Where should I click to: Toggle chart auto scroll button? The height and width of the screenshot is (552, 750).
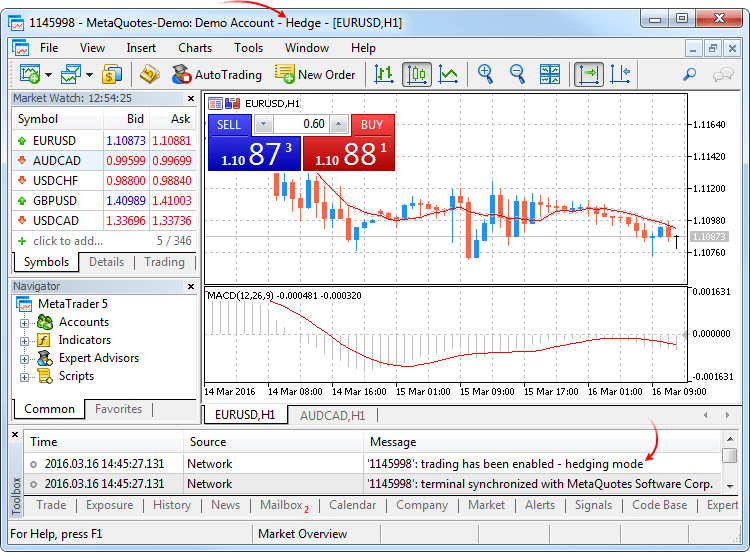click(589, 74)
